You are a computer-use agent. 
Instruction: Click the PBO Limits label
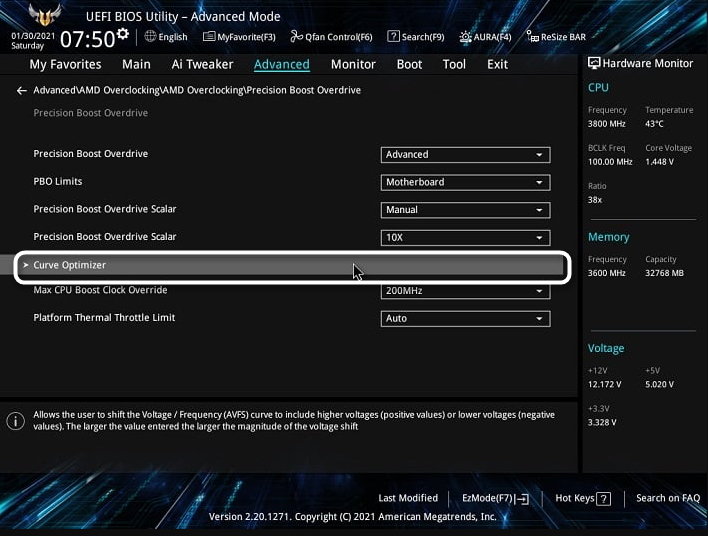coord(58,182)
